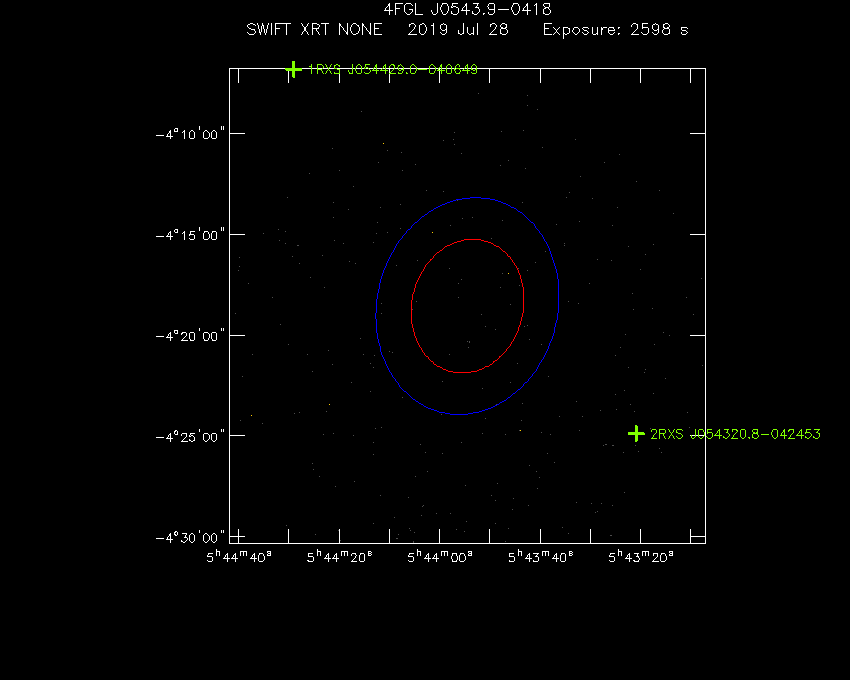Click the title text 4FGL J0543.9-0418
Viewport: 850px width, 680px height.
pos(467,9)
